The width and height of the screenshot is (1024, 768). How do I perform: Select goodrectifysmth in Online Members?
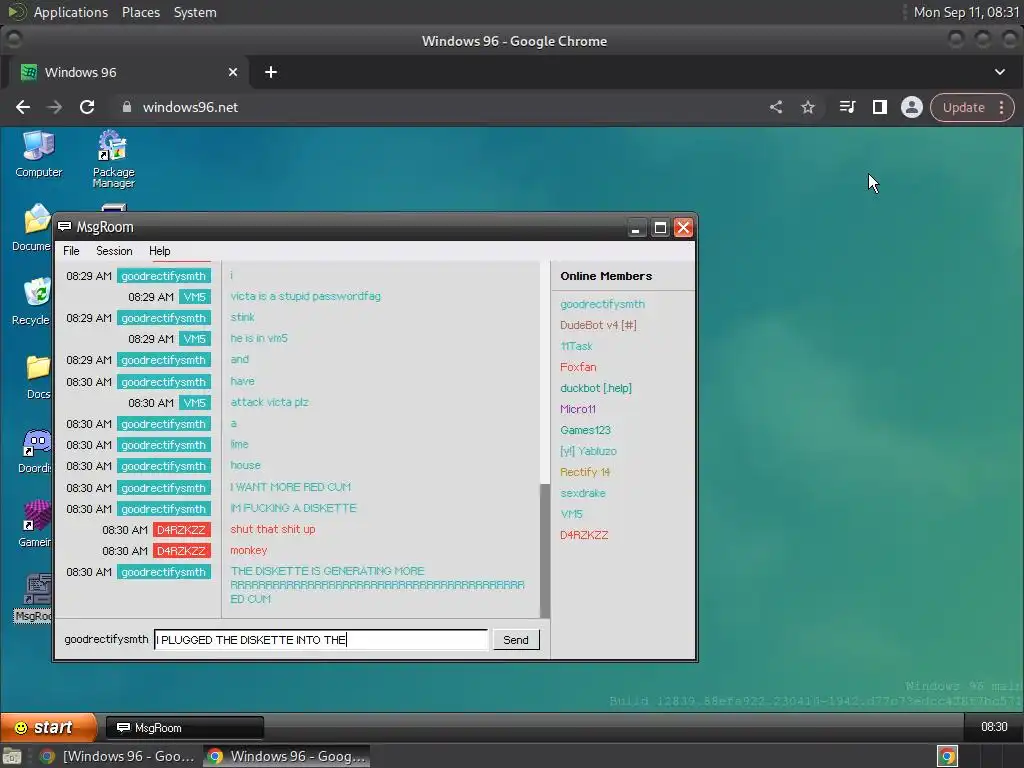[602, 304]
